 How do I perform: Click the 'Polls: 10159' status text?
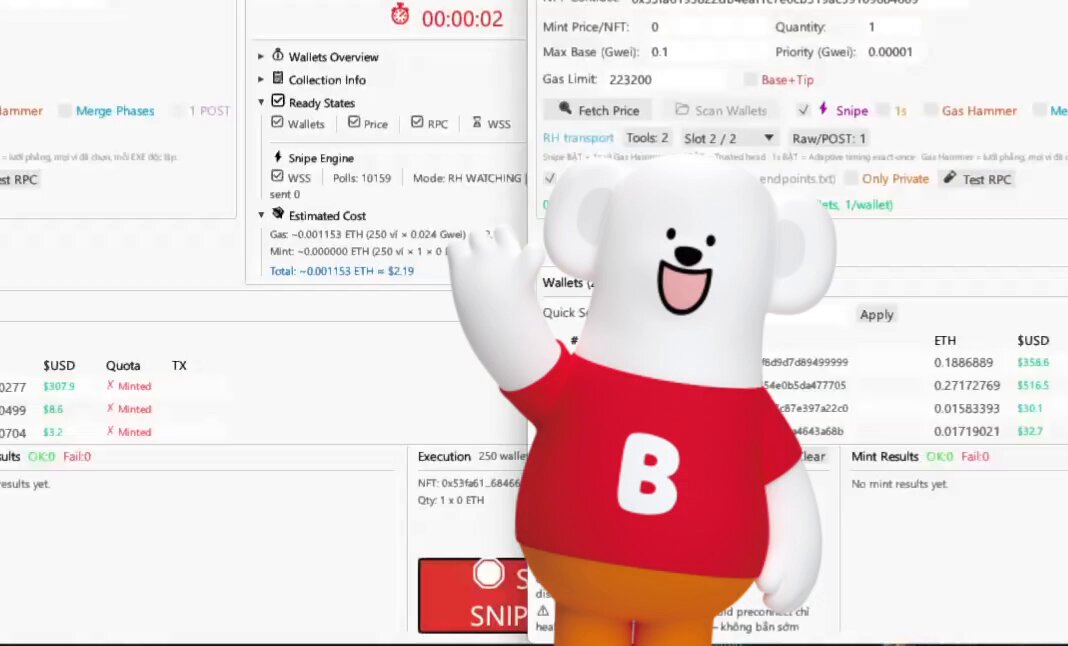point(362,178)
